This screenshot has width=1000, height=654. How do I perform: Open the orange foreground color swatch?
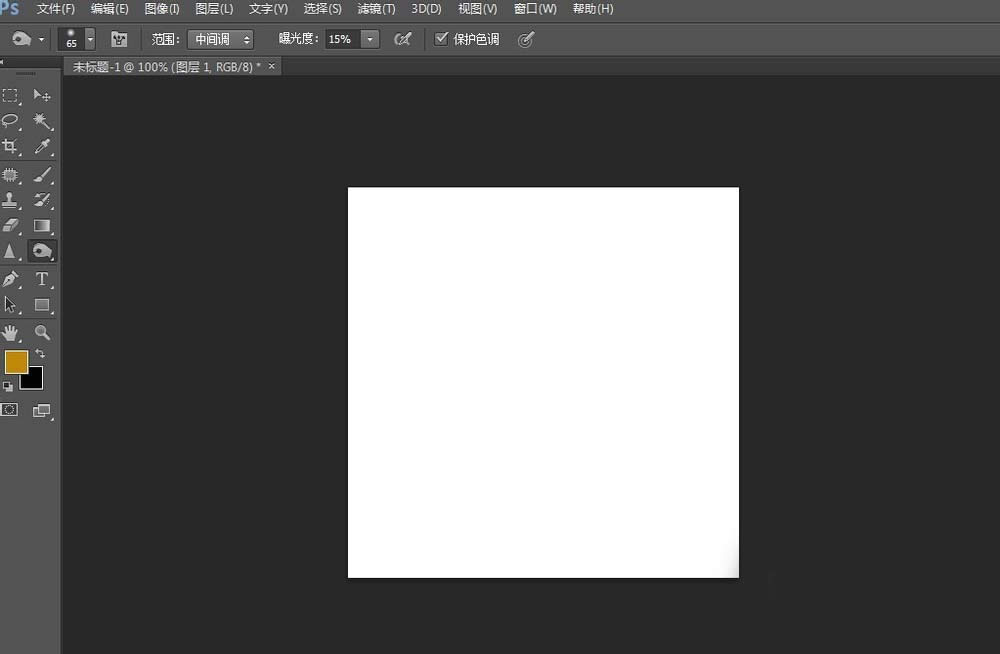pos(16,362)
